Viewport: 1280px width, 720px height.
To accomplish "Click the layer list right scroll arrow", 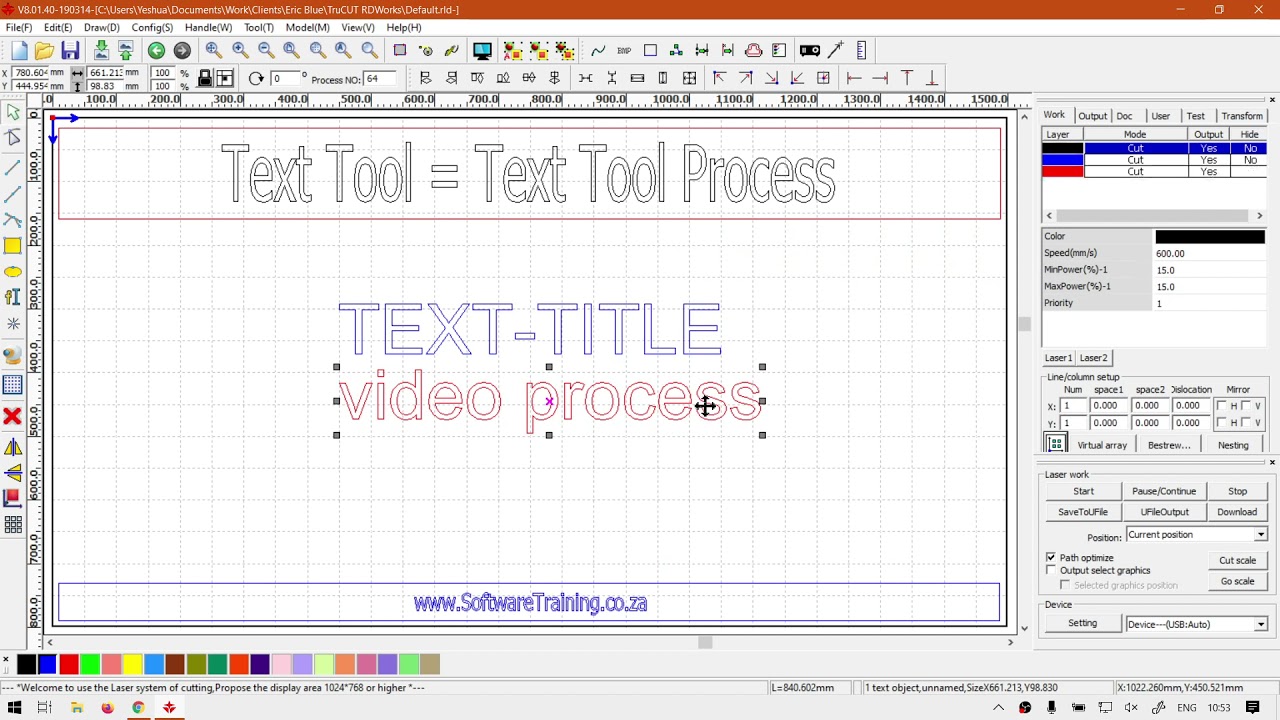I will pos(1260,216).
